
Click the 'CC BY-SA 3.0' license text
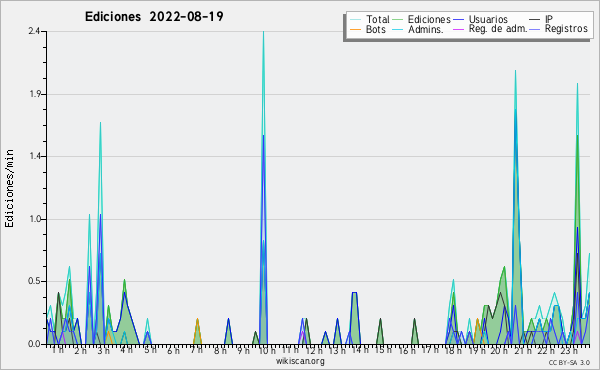click(569, 363)
